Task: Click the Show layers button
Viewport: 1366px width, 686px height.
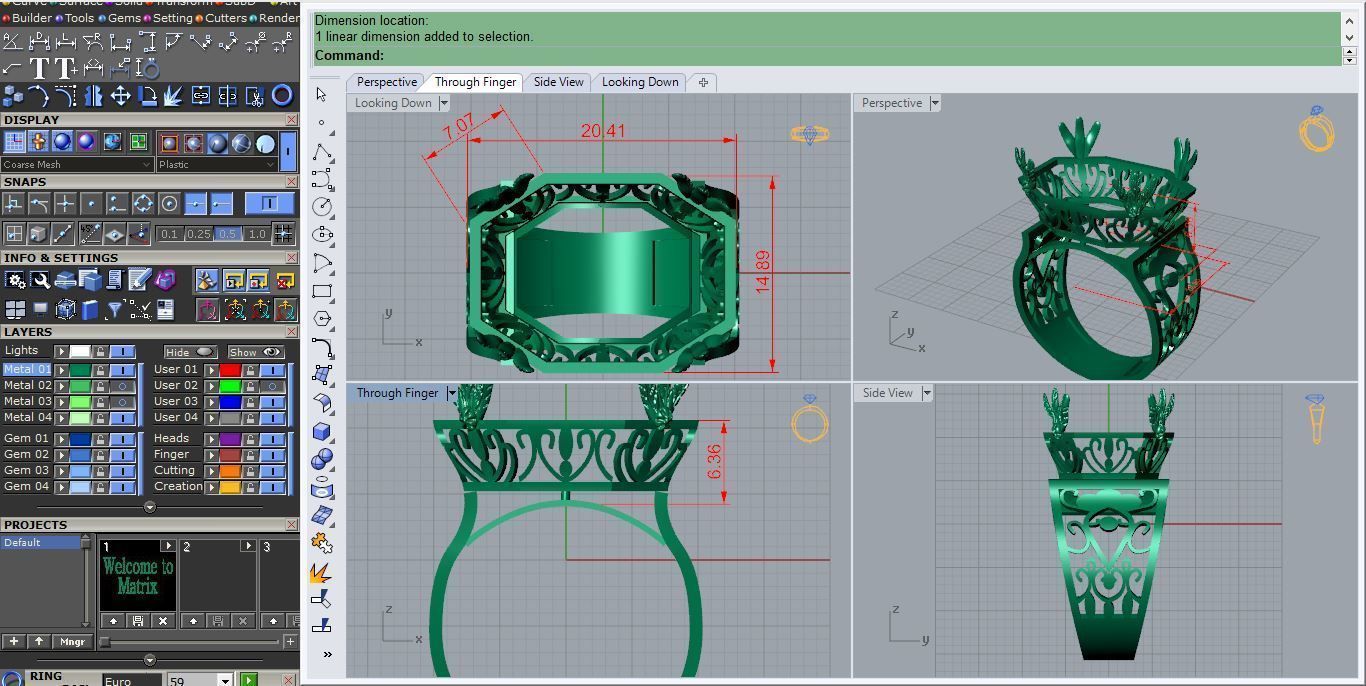Action: pyautogui.click(x=256, y=352)
